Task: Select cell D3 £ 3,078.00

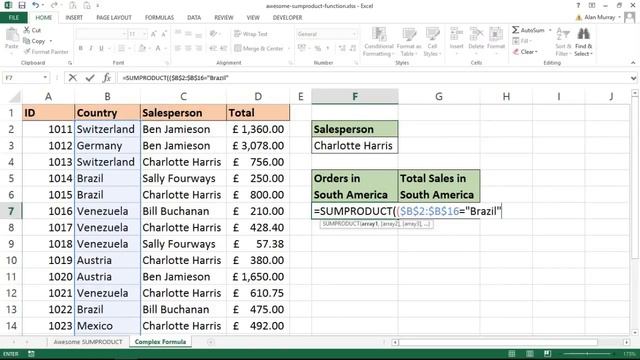Action: point(258,146)
